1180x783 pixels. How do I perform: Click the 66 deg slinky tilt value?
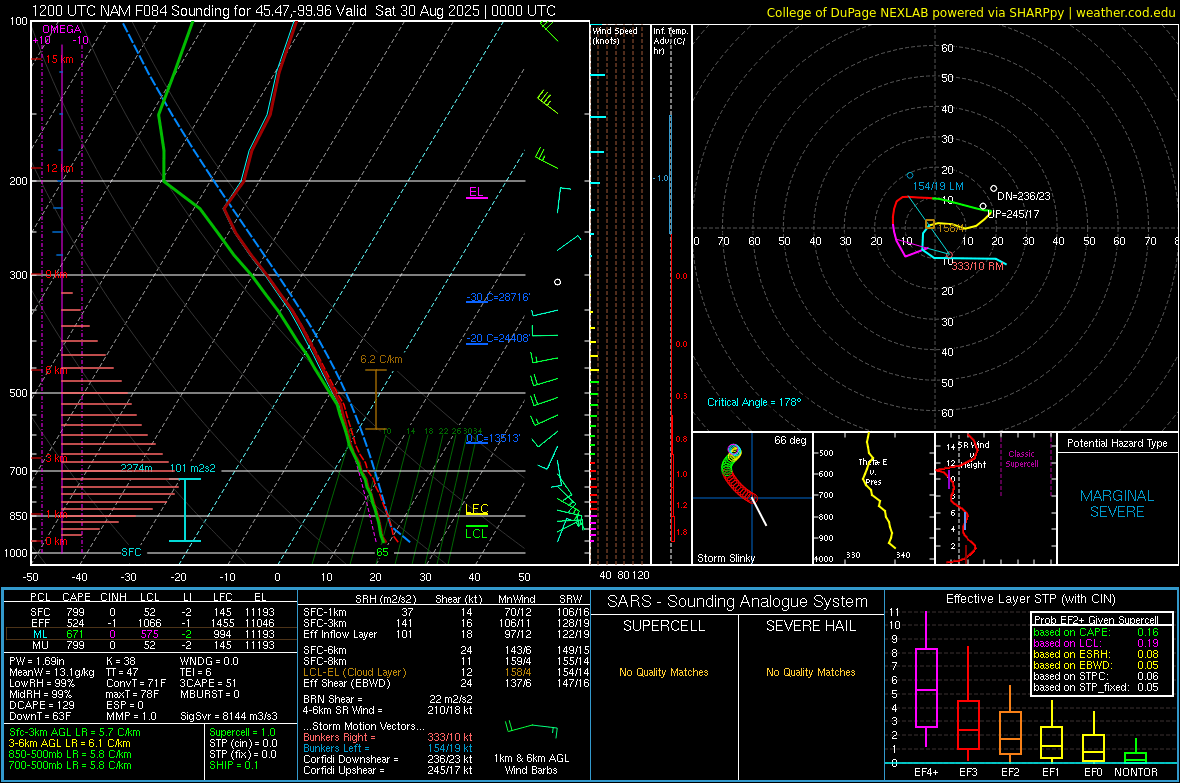(790, 440)
